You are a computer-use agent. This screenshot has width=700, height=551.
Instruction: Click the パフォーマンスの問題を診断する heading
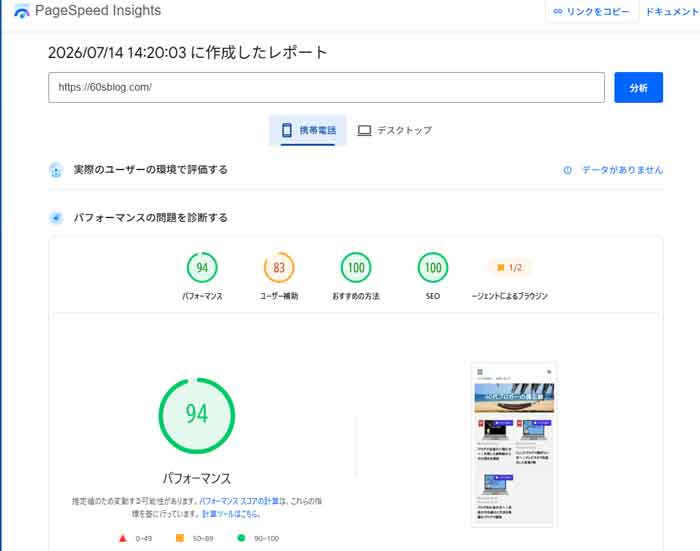coord(150,218)
